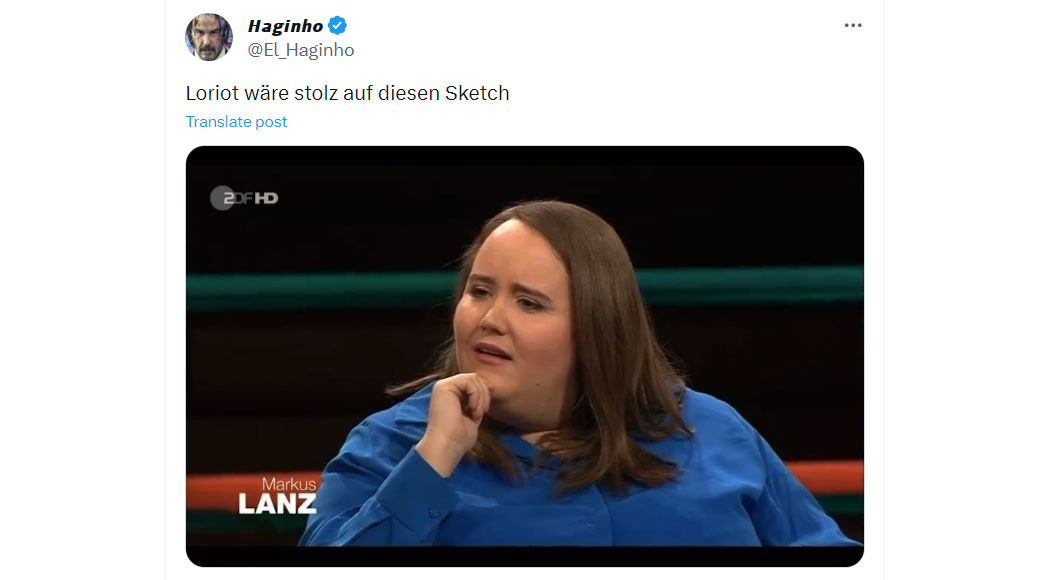
Task: Click the Markus LANZ show logo
Action: pyautogui.click(x=277, y=495)
